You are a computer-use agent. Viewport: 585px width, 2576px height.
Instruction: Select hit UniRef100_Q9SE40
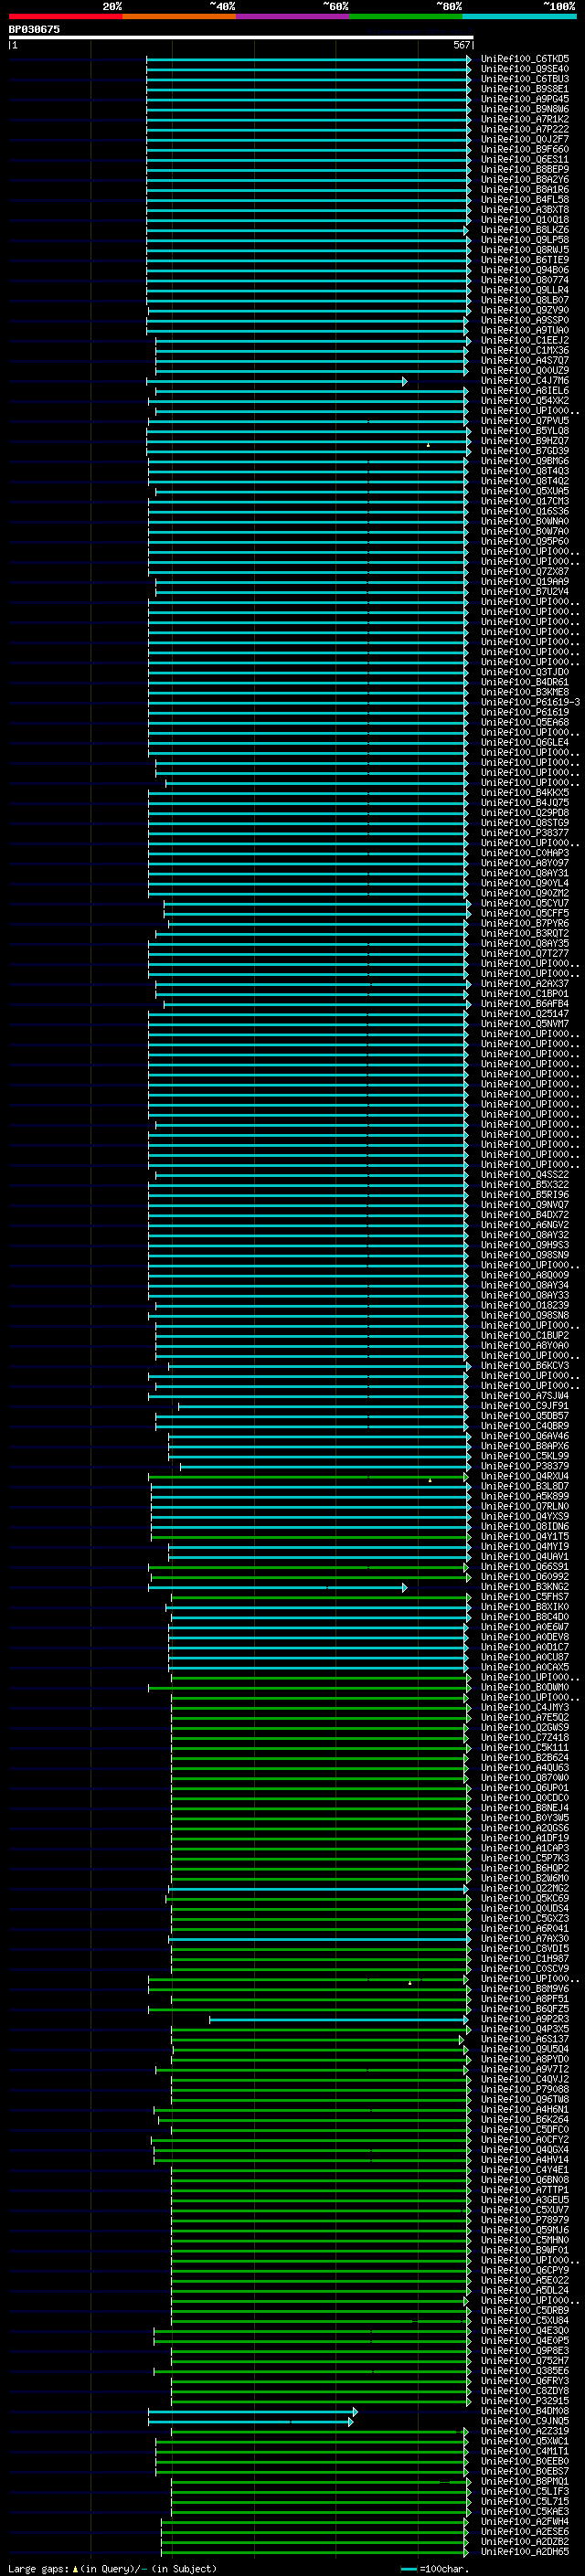[x=525, y=69]
